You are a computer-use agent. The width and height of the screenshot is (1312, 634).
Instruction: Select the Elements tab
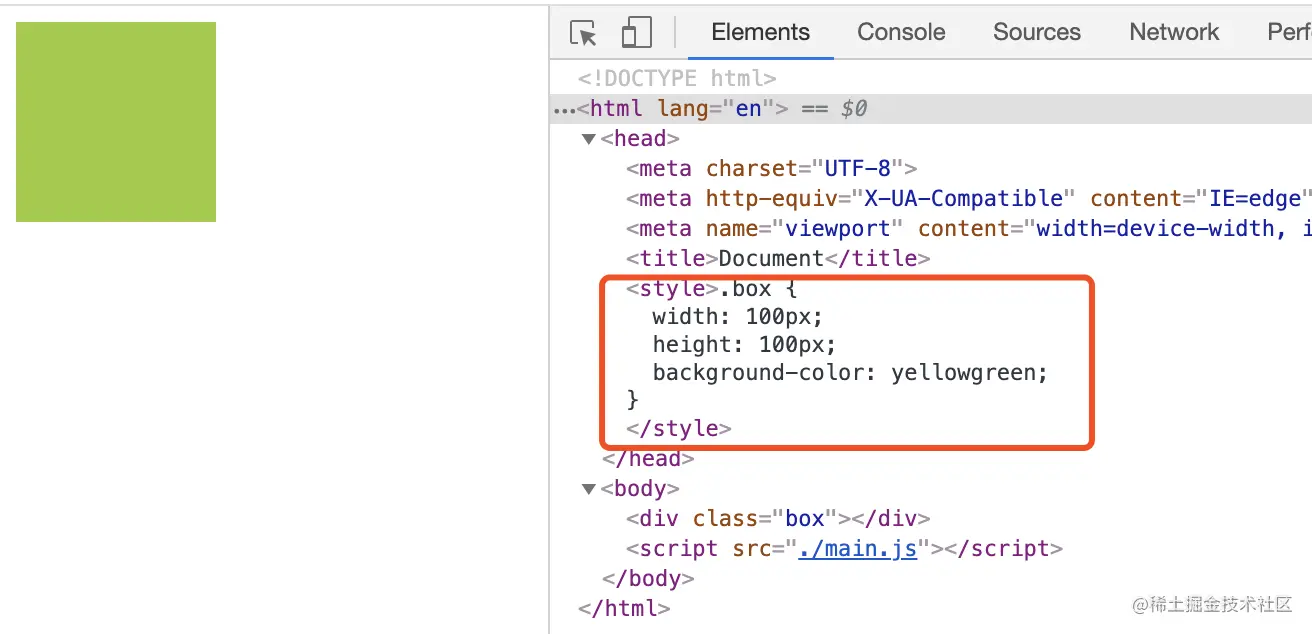tap(761, 32)
